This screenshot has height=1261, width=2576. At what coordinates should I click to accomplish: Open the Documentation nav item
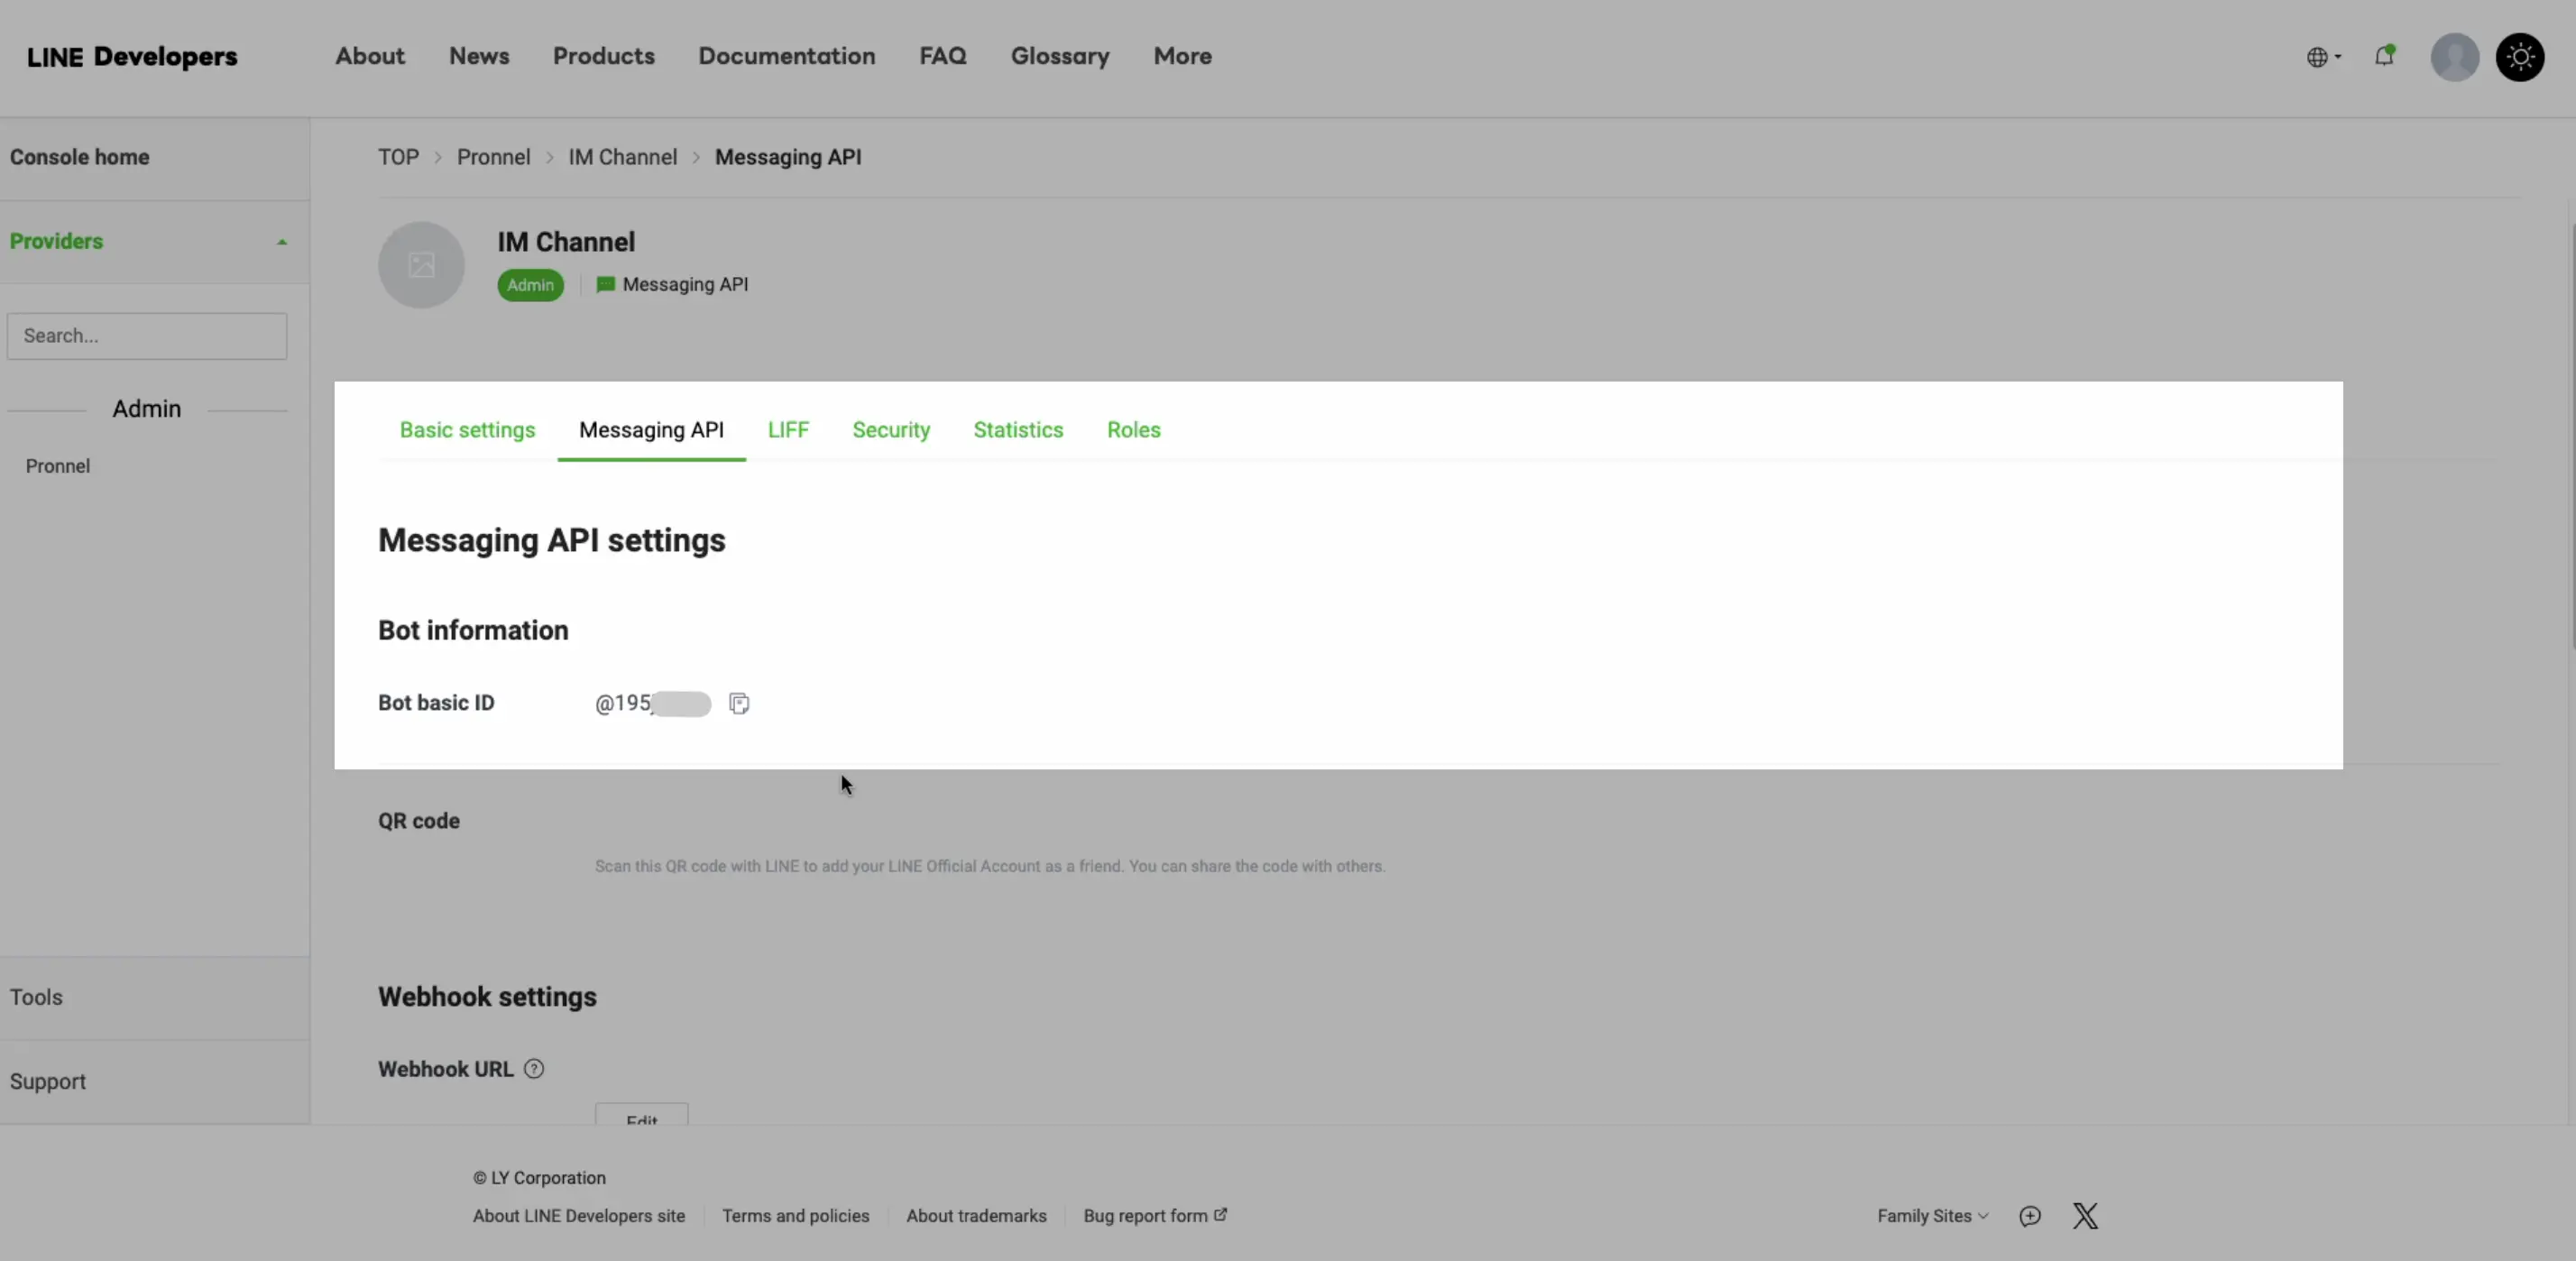tap(787, 56)
